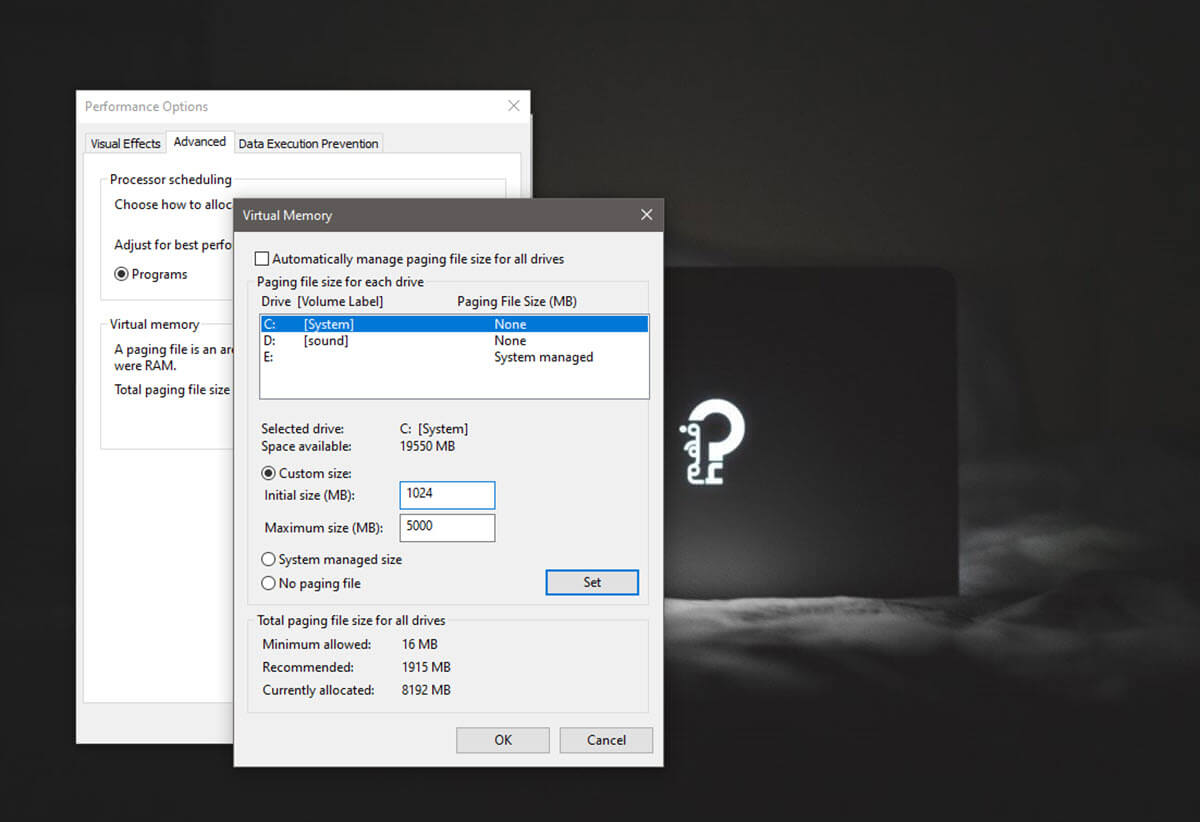Dismiss the dialog via Cancel
1200x822 pixels.
pos(606,740)
